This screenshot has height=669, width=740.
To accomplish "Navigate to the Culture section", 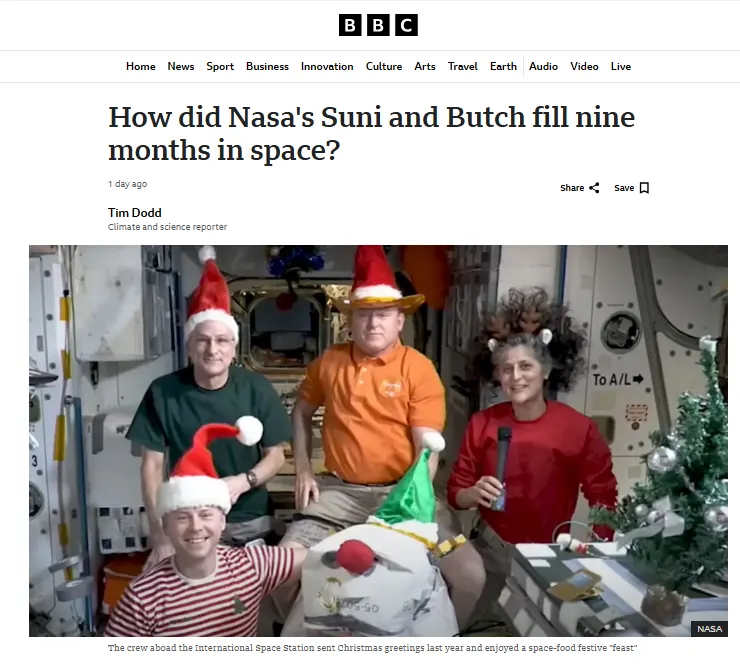I will [384, 67].
